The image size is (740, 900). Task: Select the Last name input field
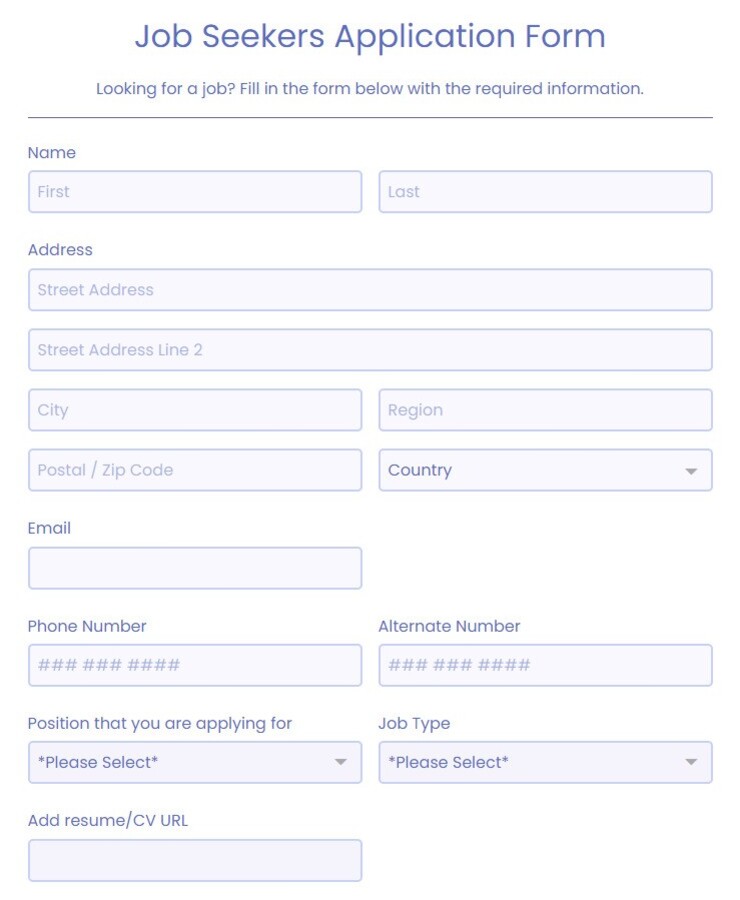(545, 192)
